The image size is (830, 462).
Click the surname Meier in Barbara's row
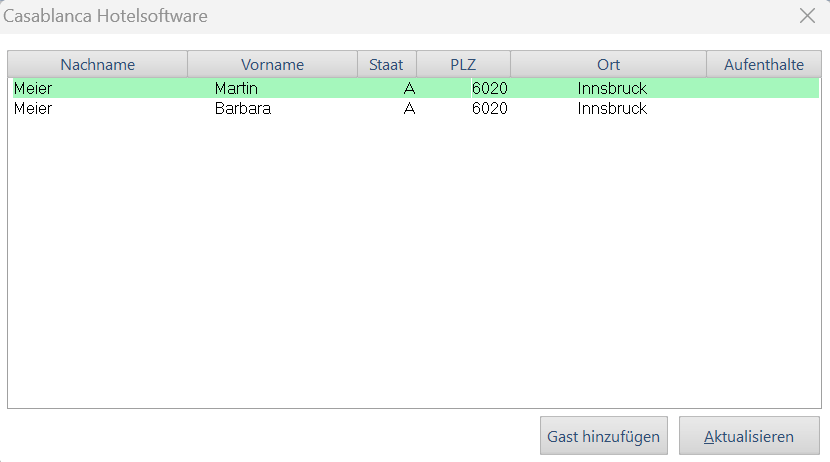pos(33,108)
